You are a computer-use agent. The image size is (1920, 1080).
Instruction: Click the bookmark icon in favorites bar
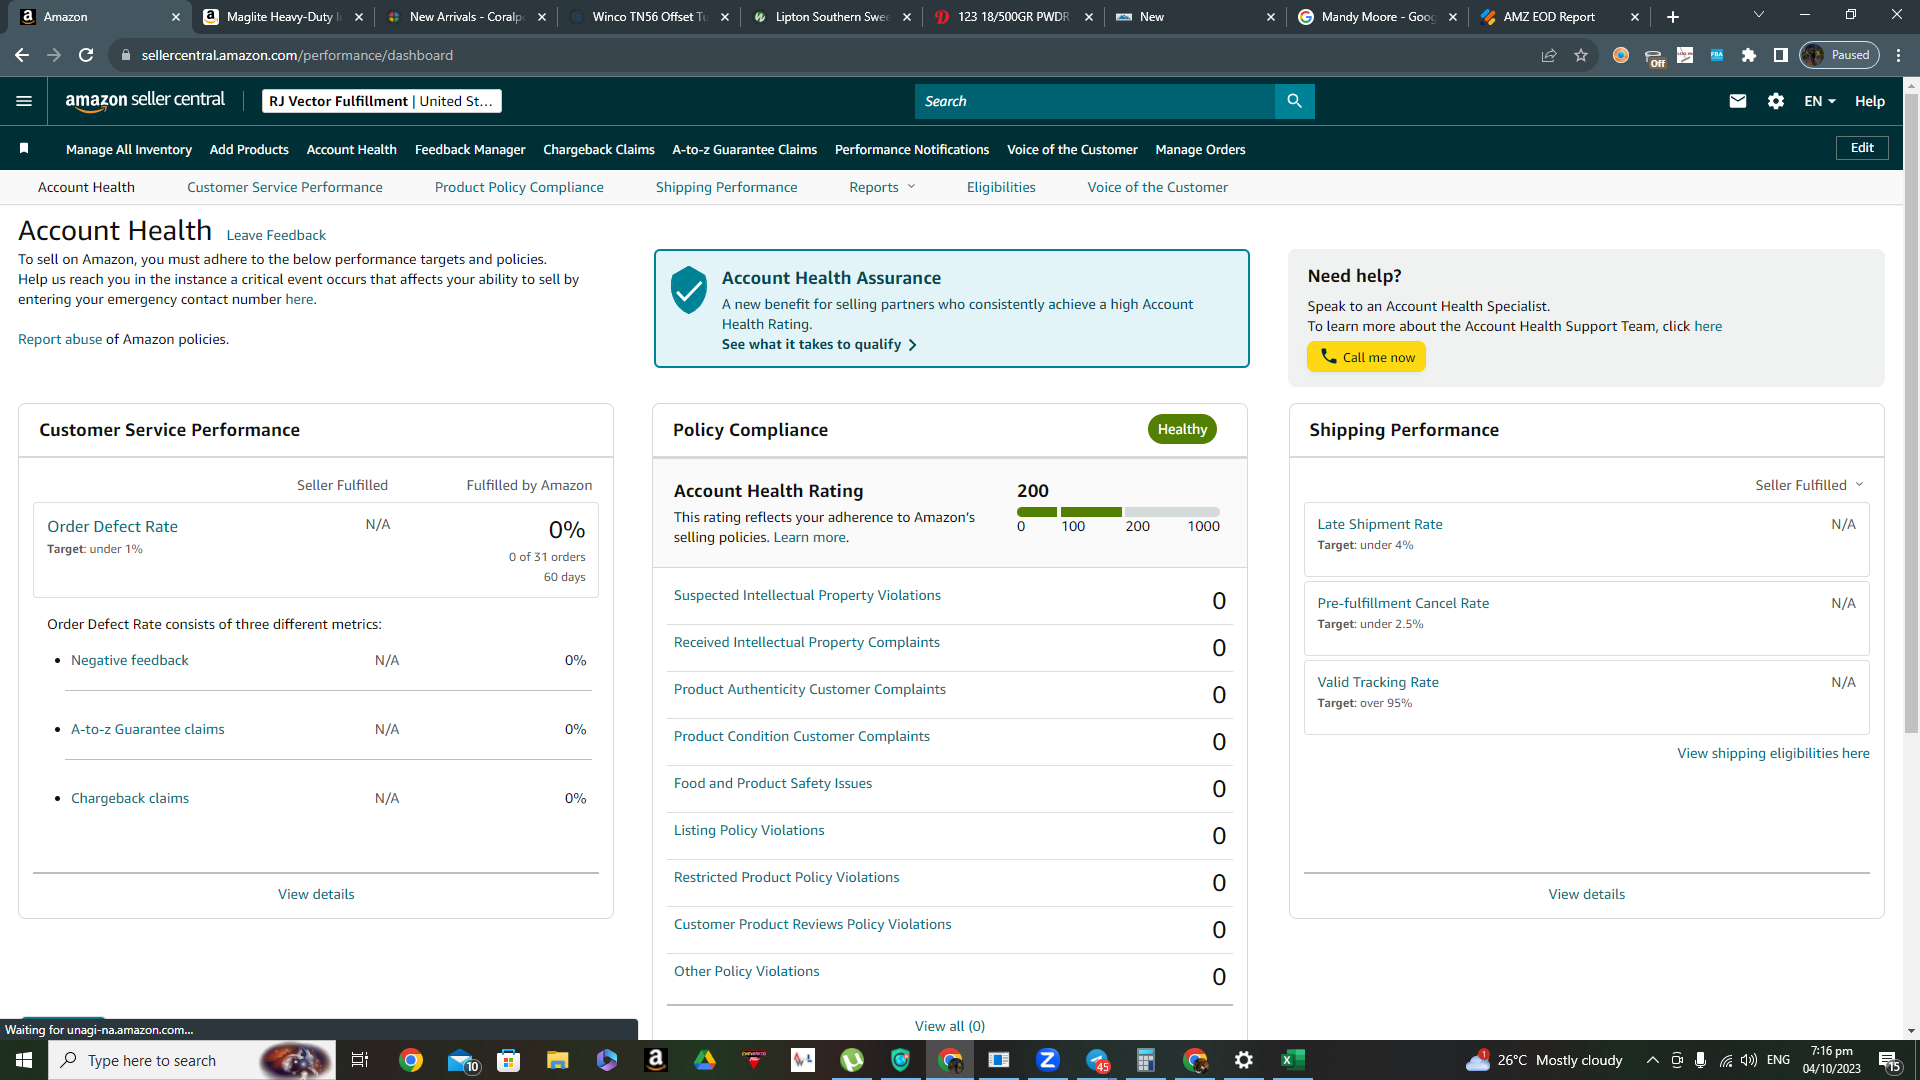coord(24,149)
